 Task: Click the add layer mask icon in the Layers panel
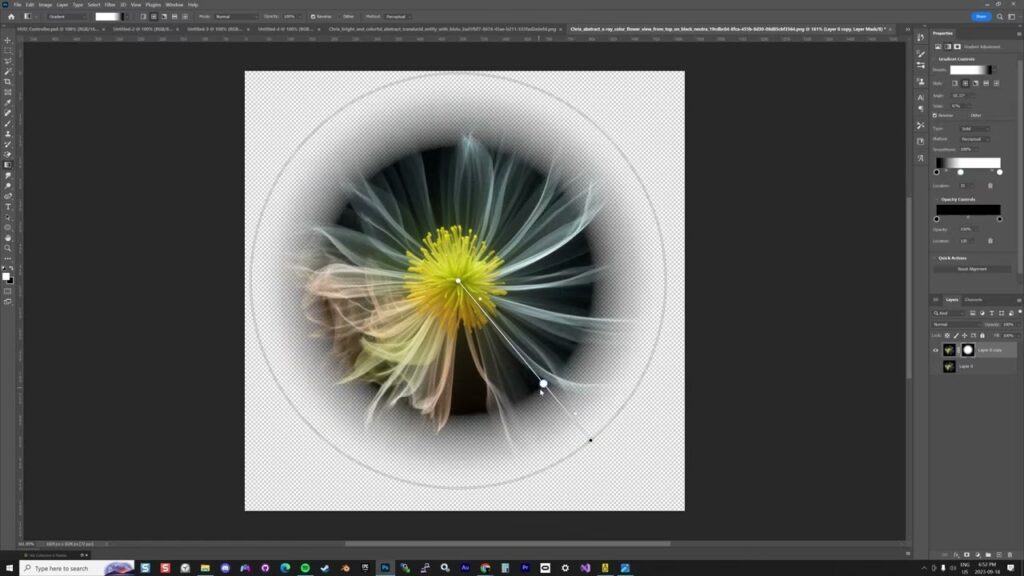pyautogui.click(x=967, y=553)
